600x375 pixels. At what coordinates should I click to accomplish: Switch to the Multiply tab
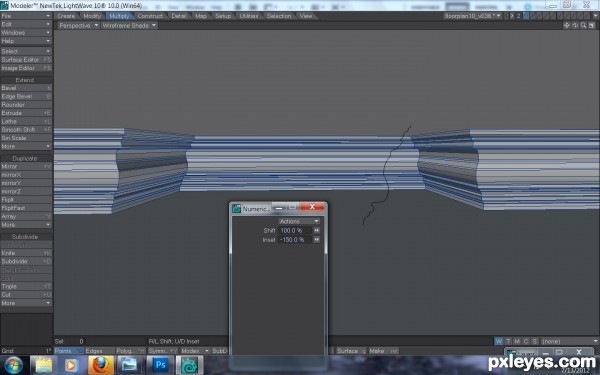pos(119,16)
